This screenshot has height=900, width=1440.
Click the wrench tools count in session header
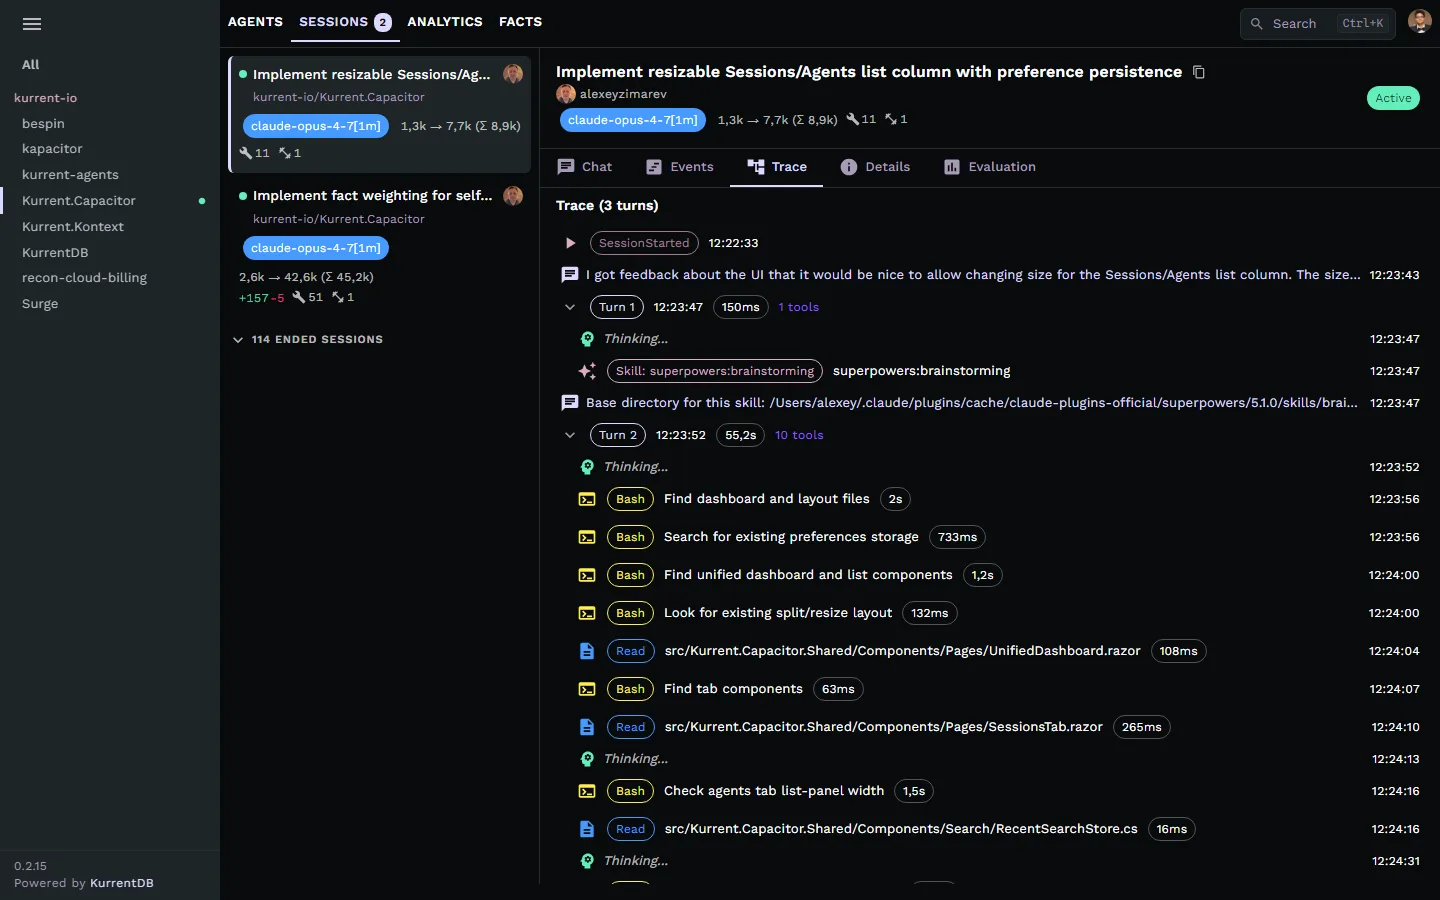click(861, 119)
